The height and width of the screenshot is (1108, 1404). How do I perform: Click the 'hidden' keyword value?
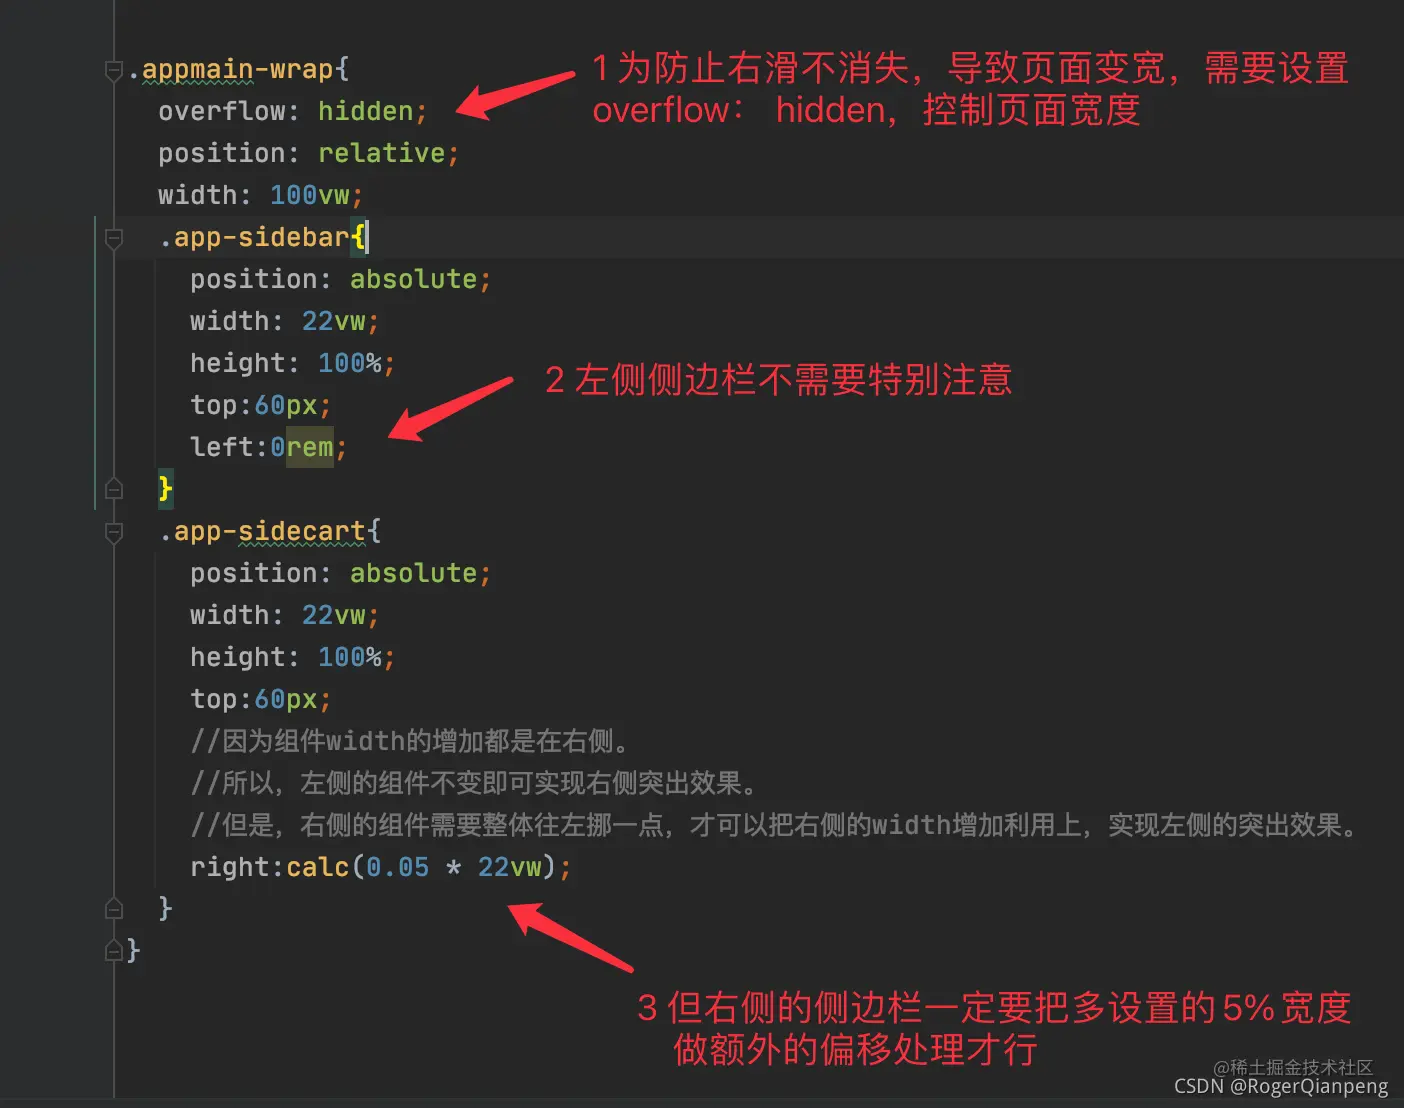365,111
